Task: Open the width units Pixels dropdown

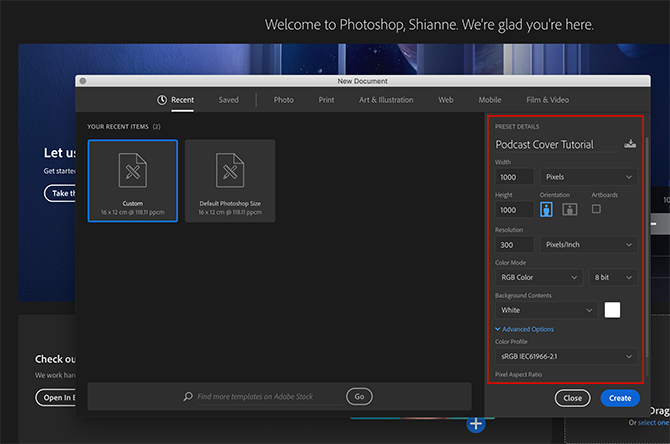Action: pos(588,177)
